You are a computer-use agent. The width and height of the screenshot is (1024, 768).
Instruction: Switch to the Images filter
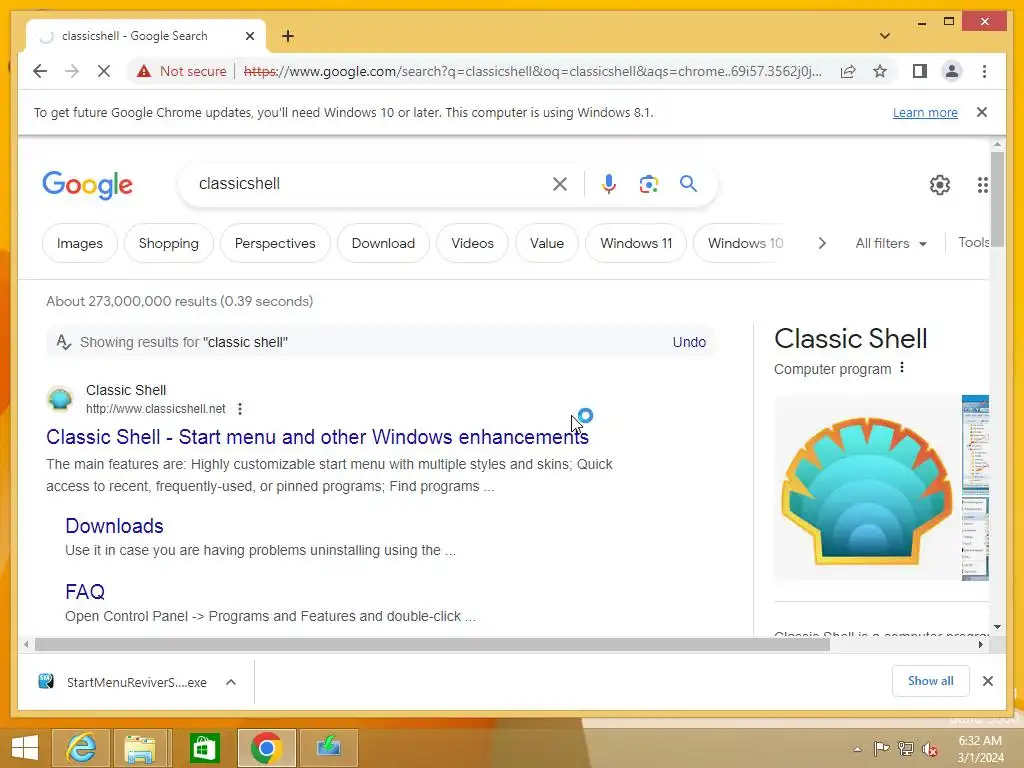tap(80, 243)
